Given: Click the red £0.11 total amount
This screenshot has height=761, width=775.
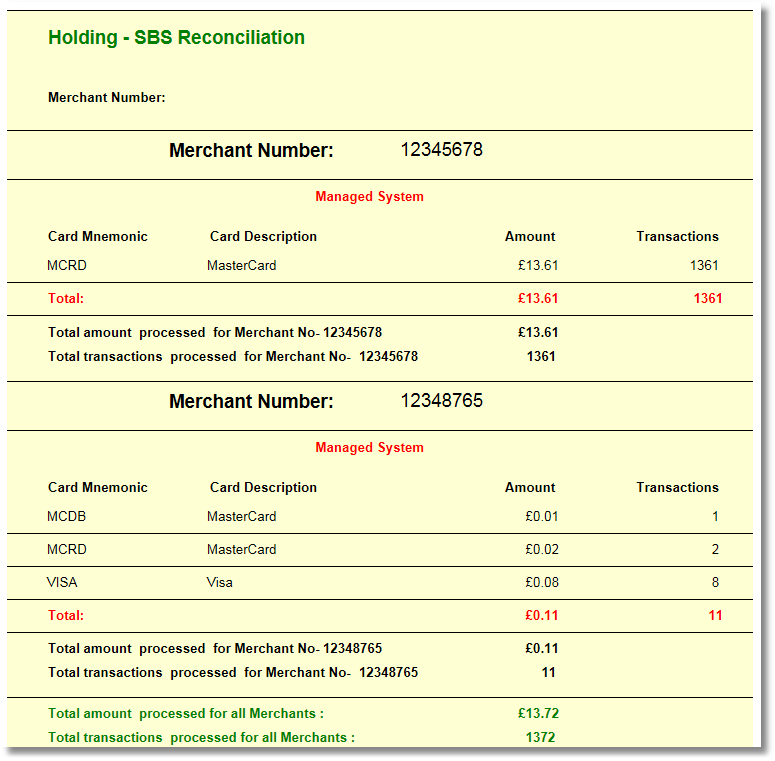Looking at the screenshot, I should (x=542, y=616).
